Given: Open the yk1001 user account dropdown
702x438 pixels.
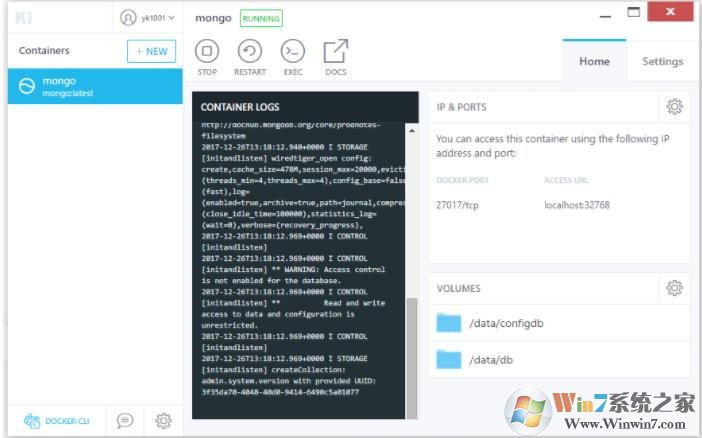Looking at the screenshot, I should coord(147,18).
